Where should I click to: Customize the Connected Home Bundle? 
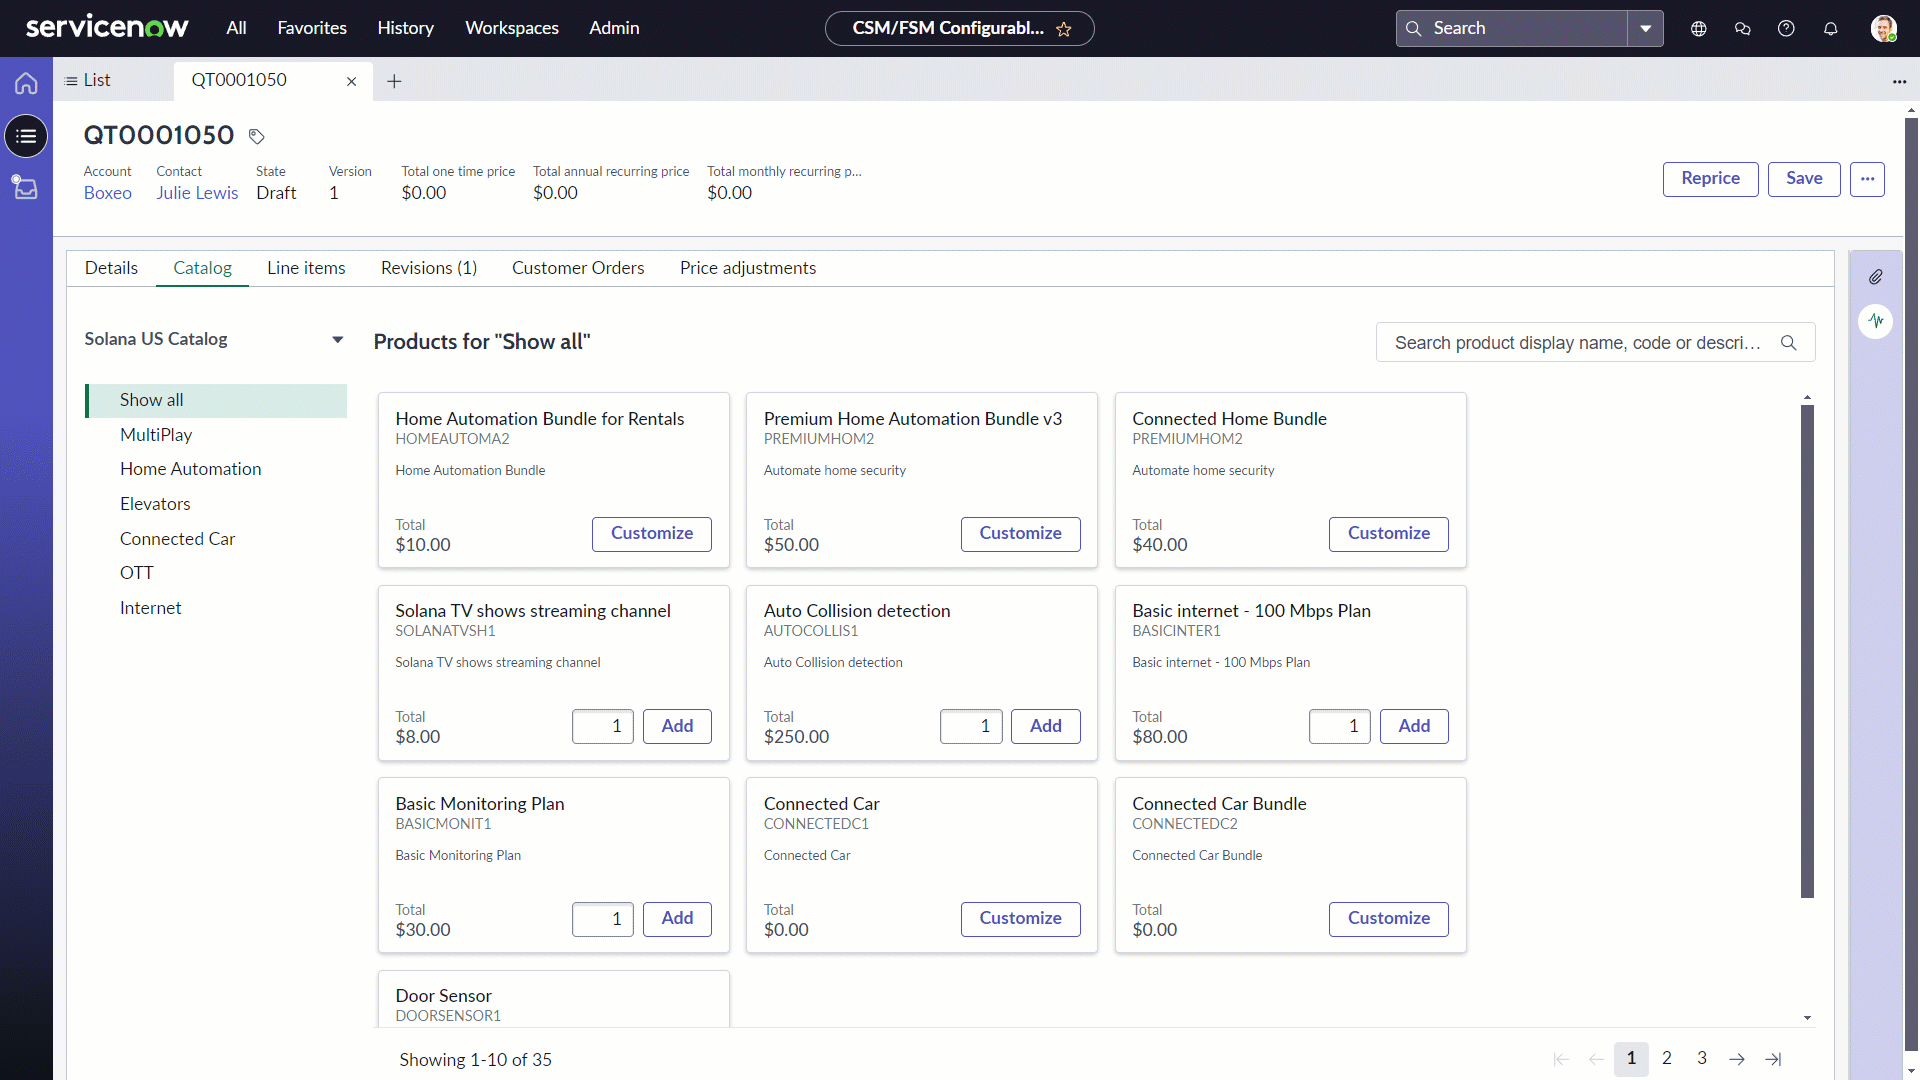pos(1388,534)
